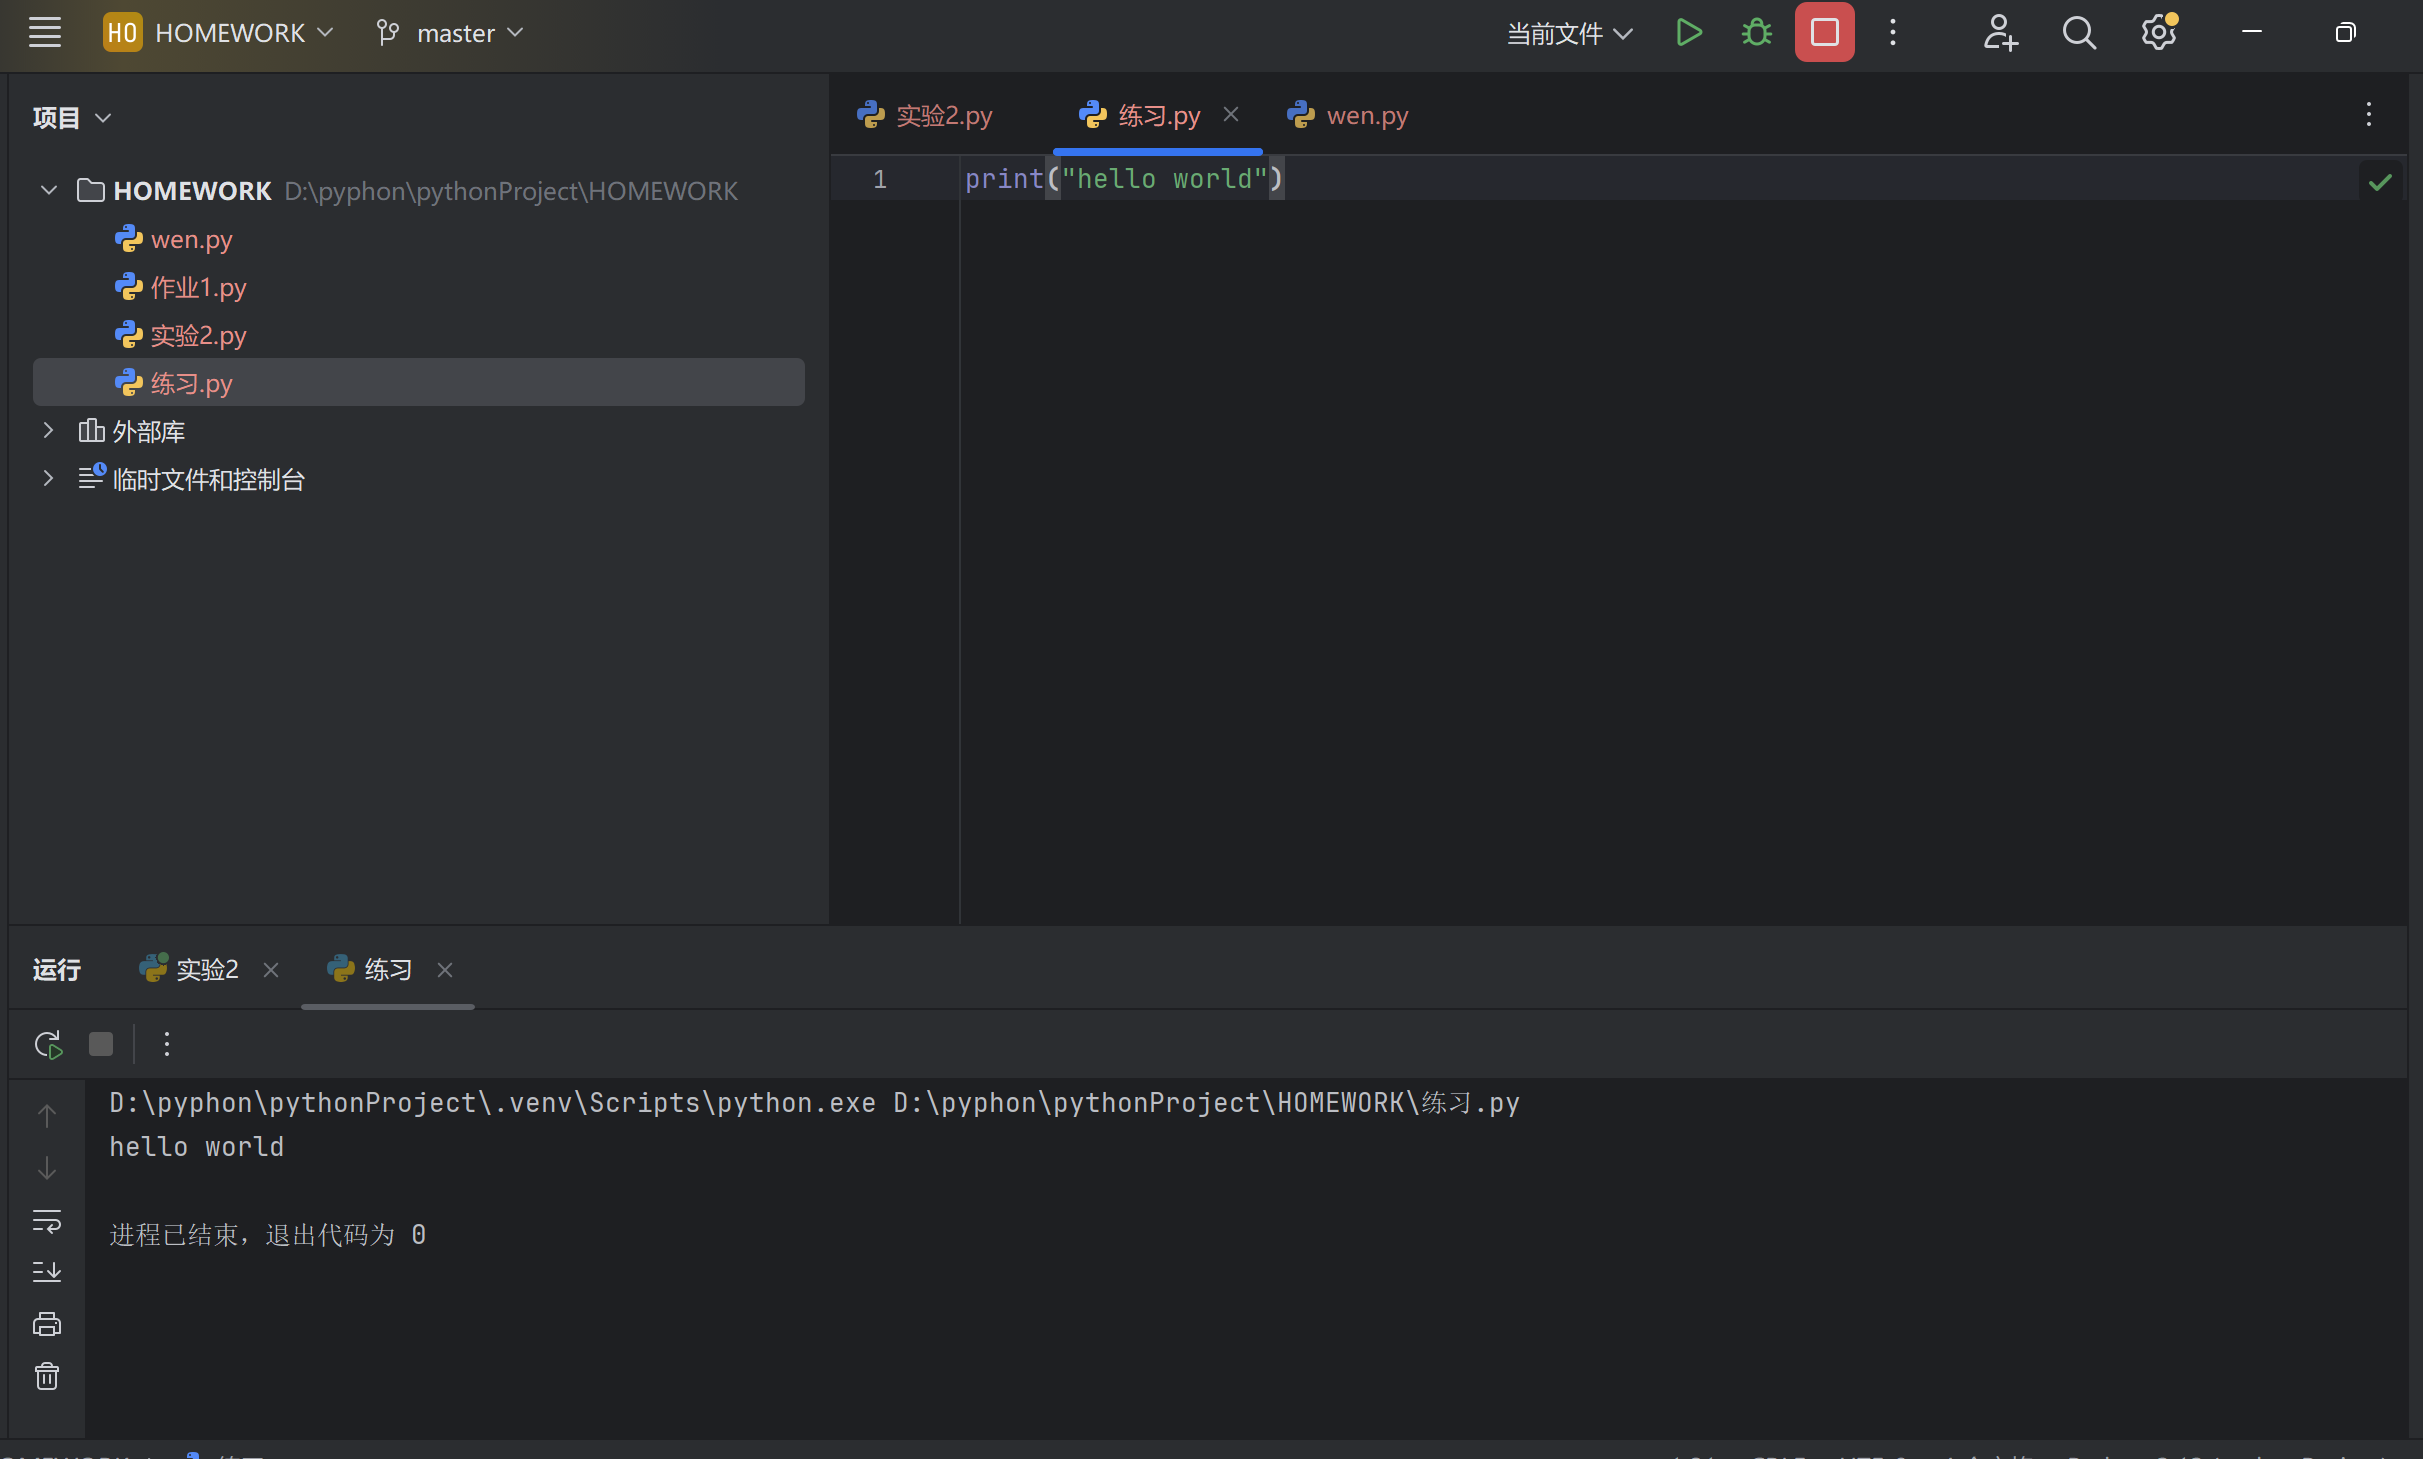
Task: Close the 练习.py editor tab
Action: [x=1231, y=115]
